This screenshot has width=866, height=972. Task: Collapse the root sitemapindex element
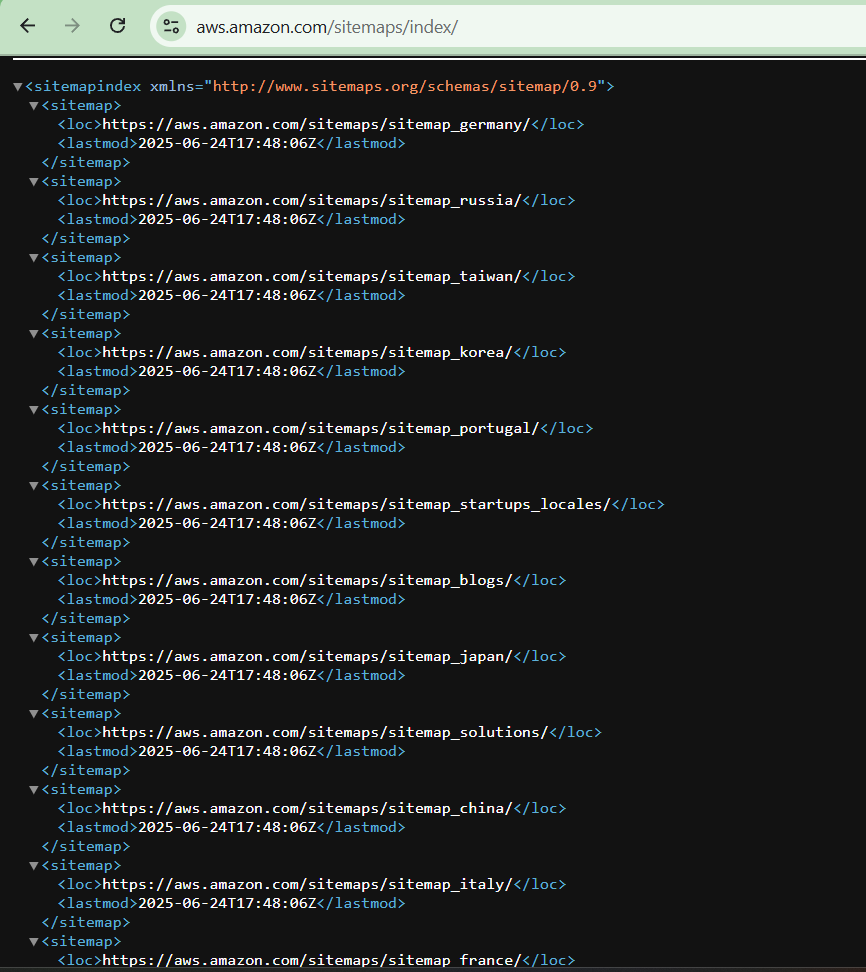(18, 87)
